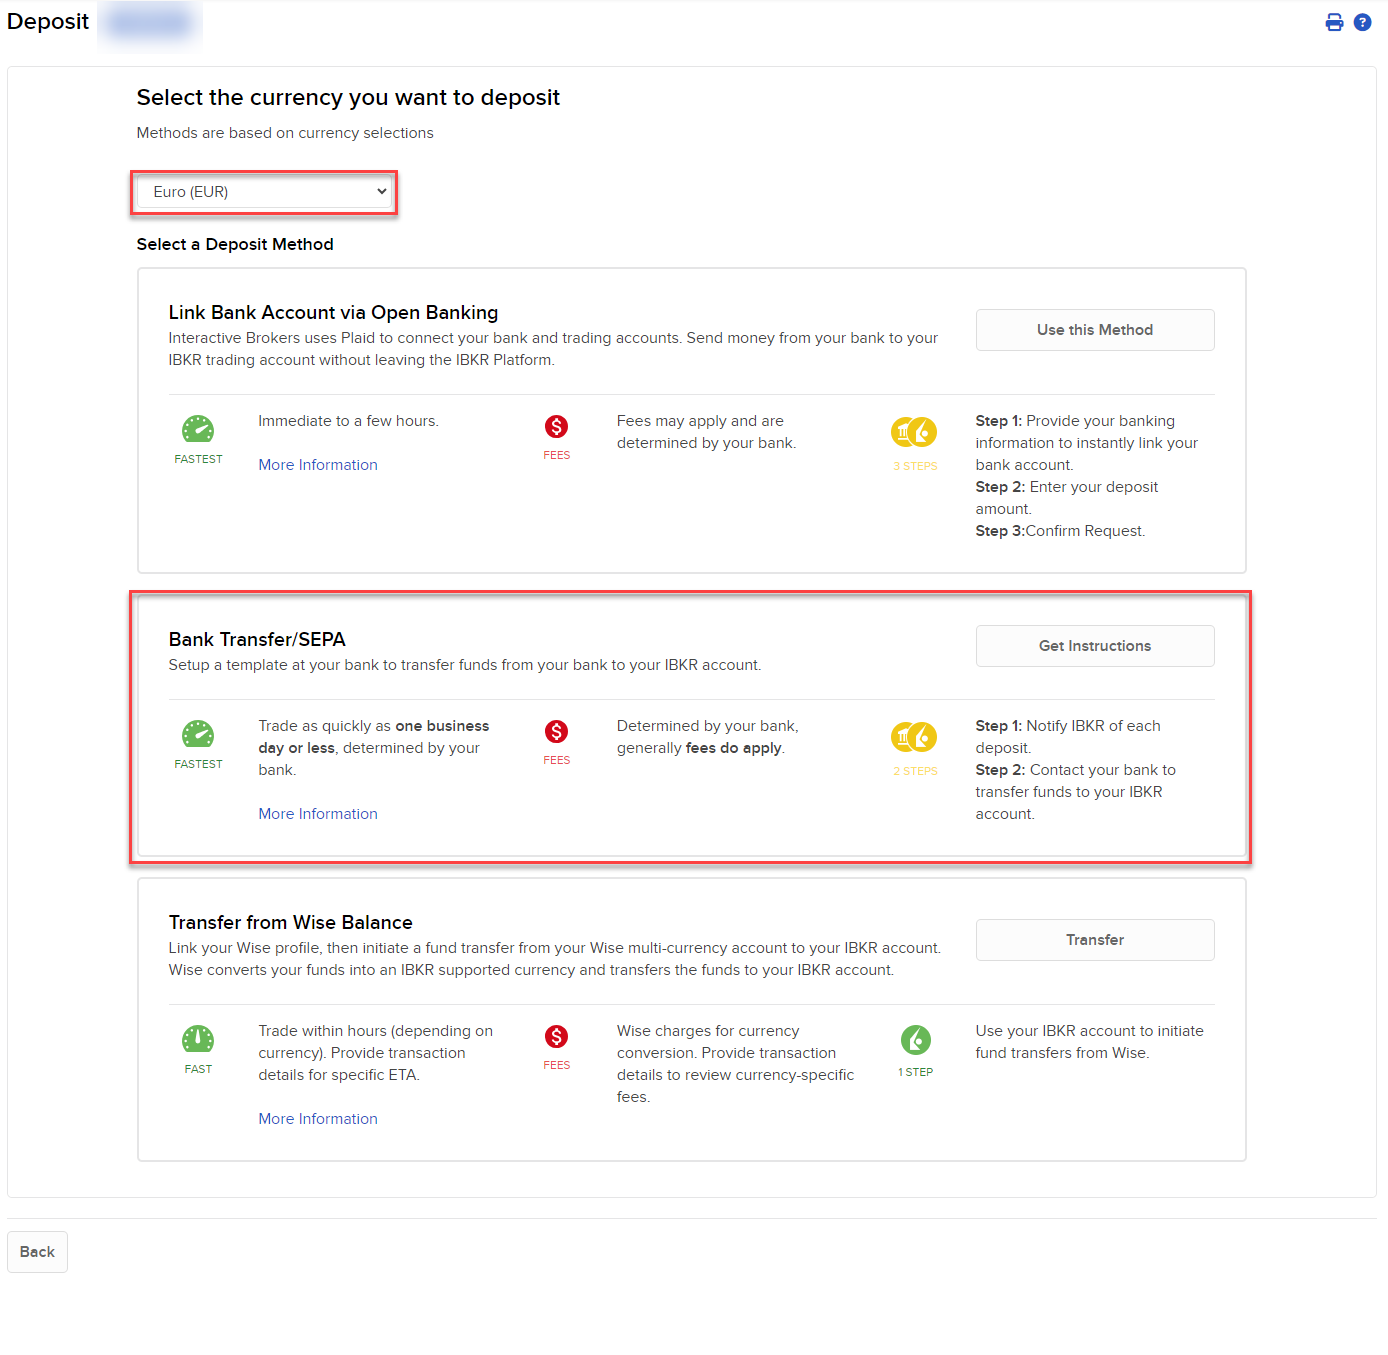Viewport: 1388px width, 1355px height.
Task: Click the 2 STEPS icon for Bank Transfer/SEPA
Action: (x=914, y=742)
